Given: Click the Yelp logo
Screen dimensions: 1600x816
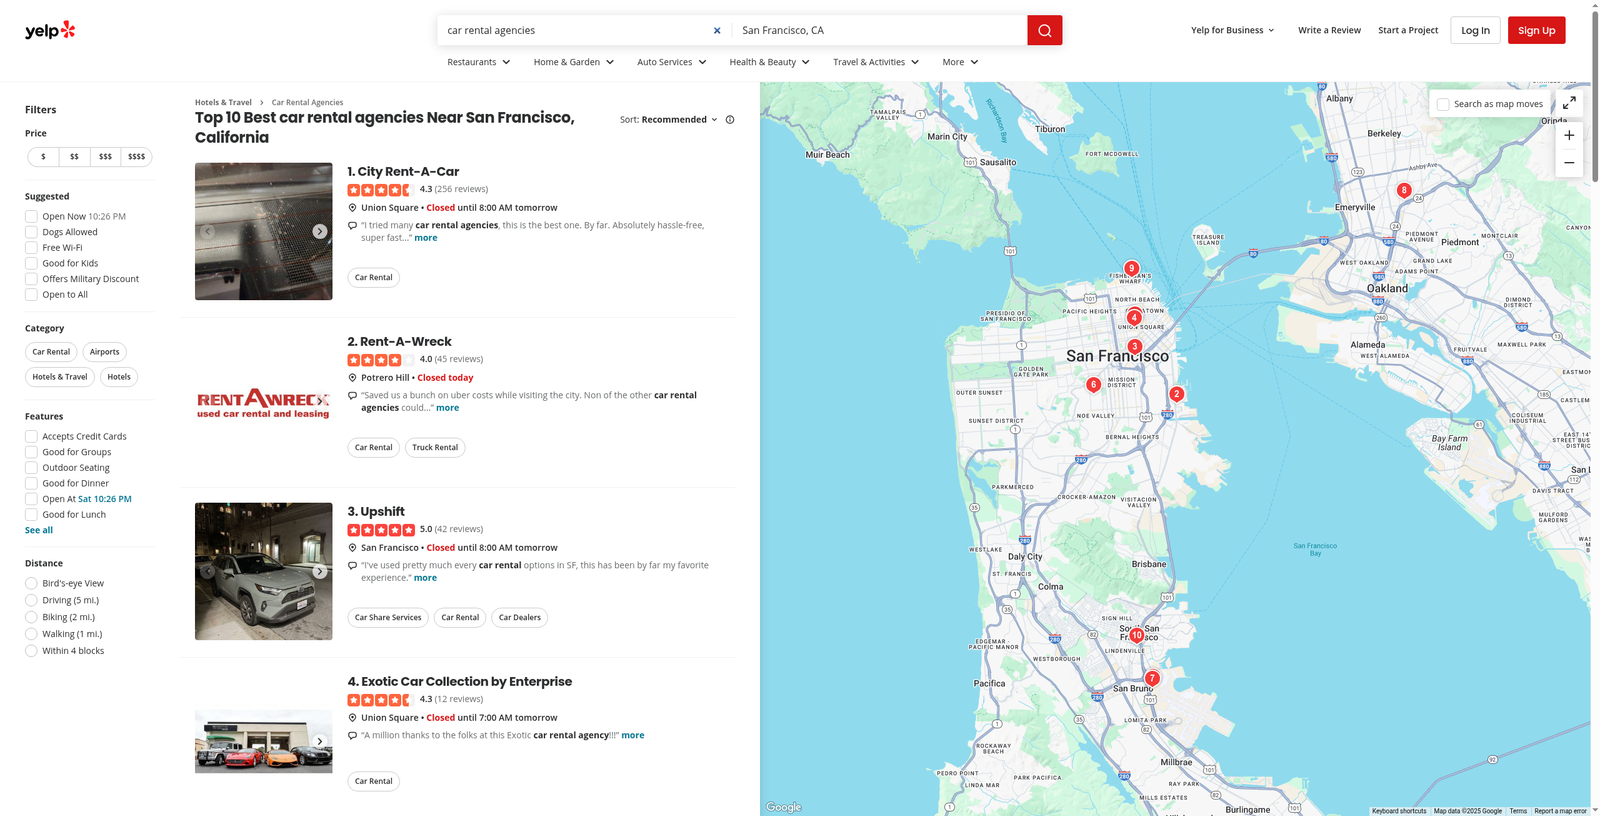Looking at the screenshot, I should [x=50, y=30].
